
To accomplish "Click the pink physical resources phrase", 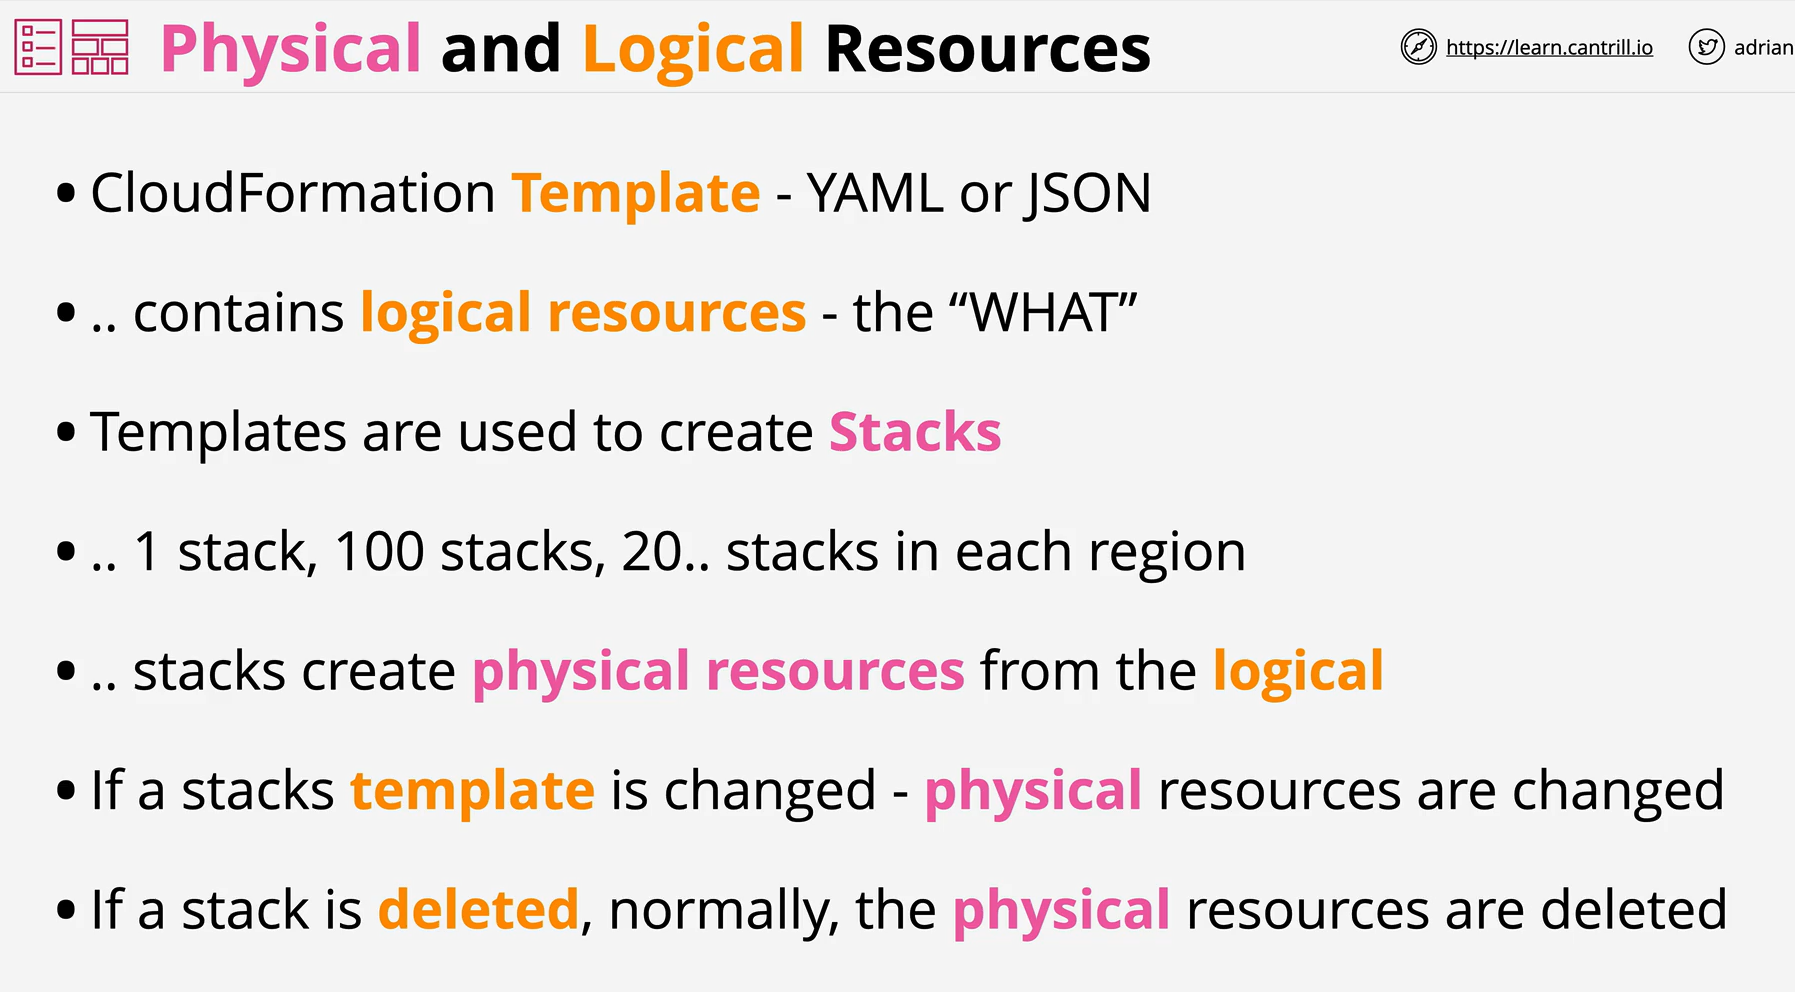I will (x=718, y=671).
